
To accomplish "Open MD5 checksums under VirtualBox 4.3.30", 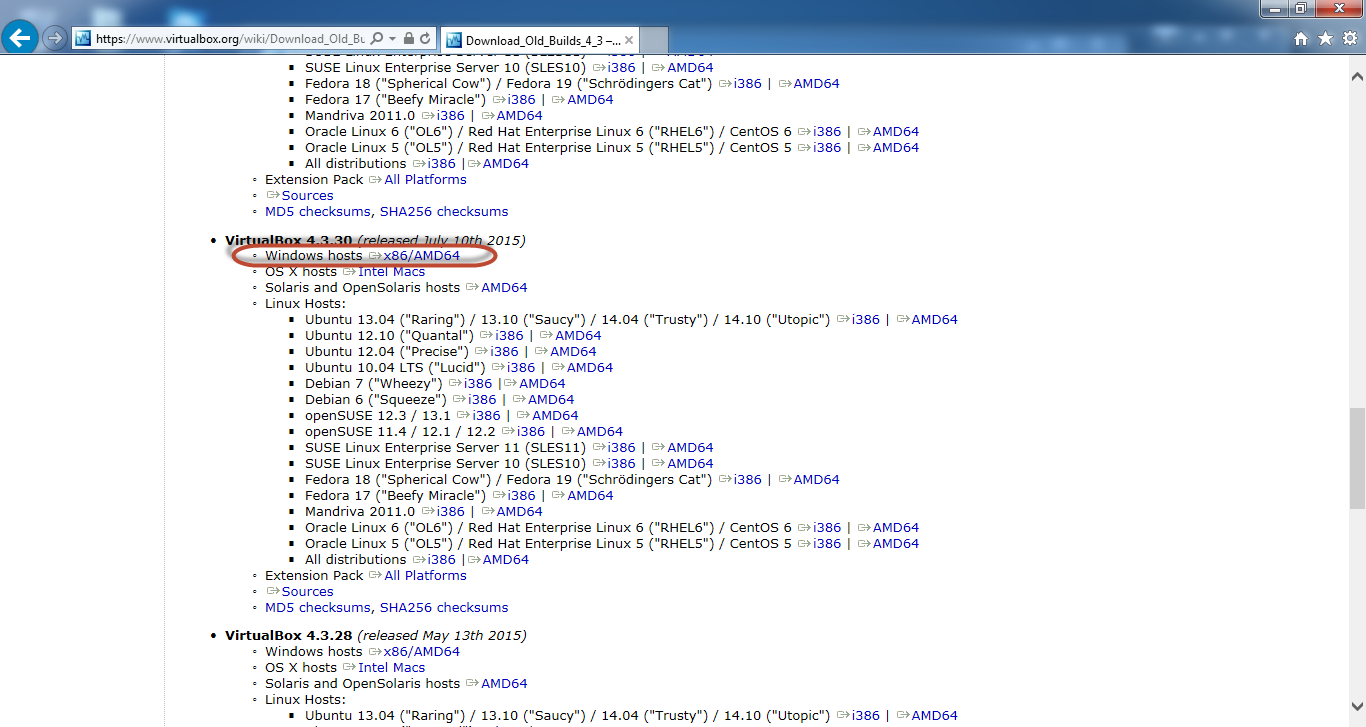I will pos(318,608).
